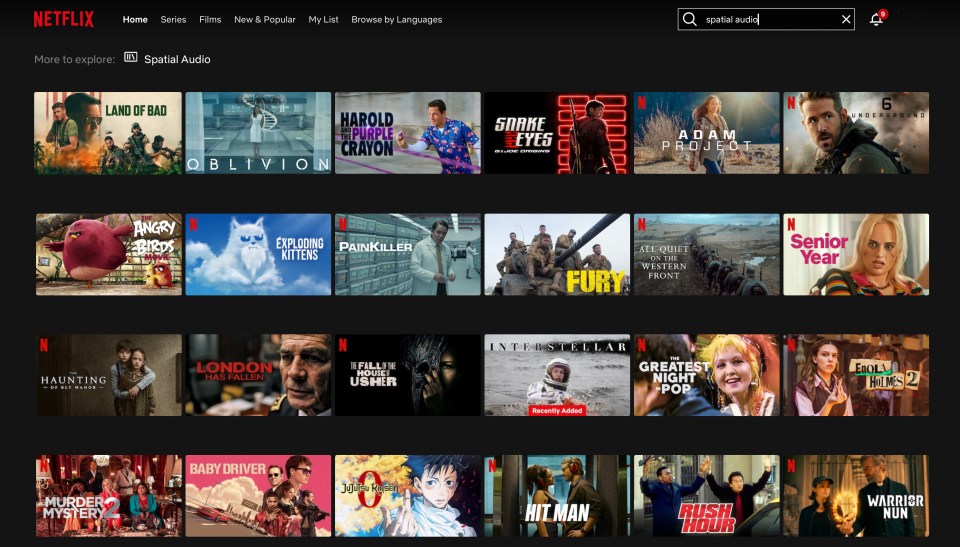
Task: Select the Interstellar thumbnail
Action: click(557, 375)
